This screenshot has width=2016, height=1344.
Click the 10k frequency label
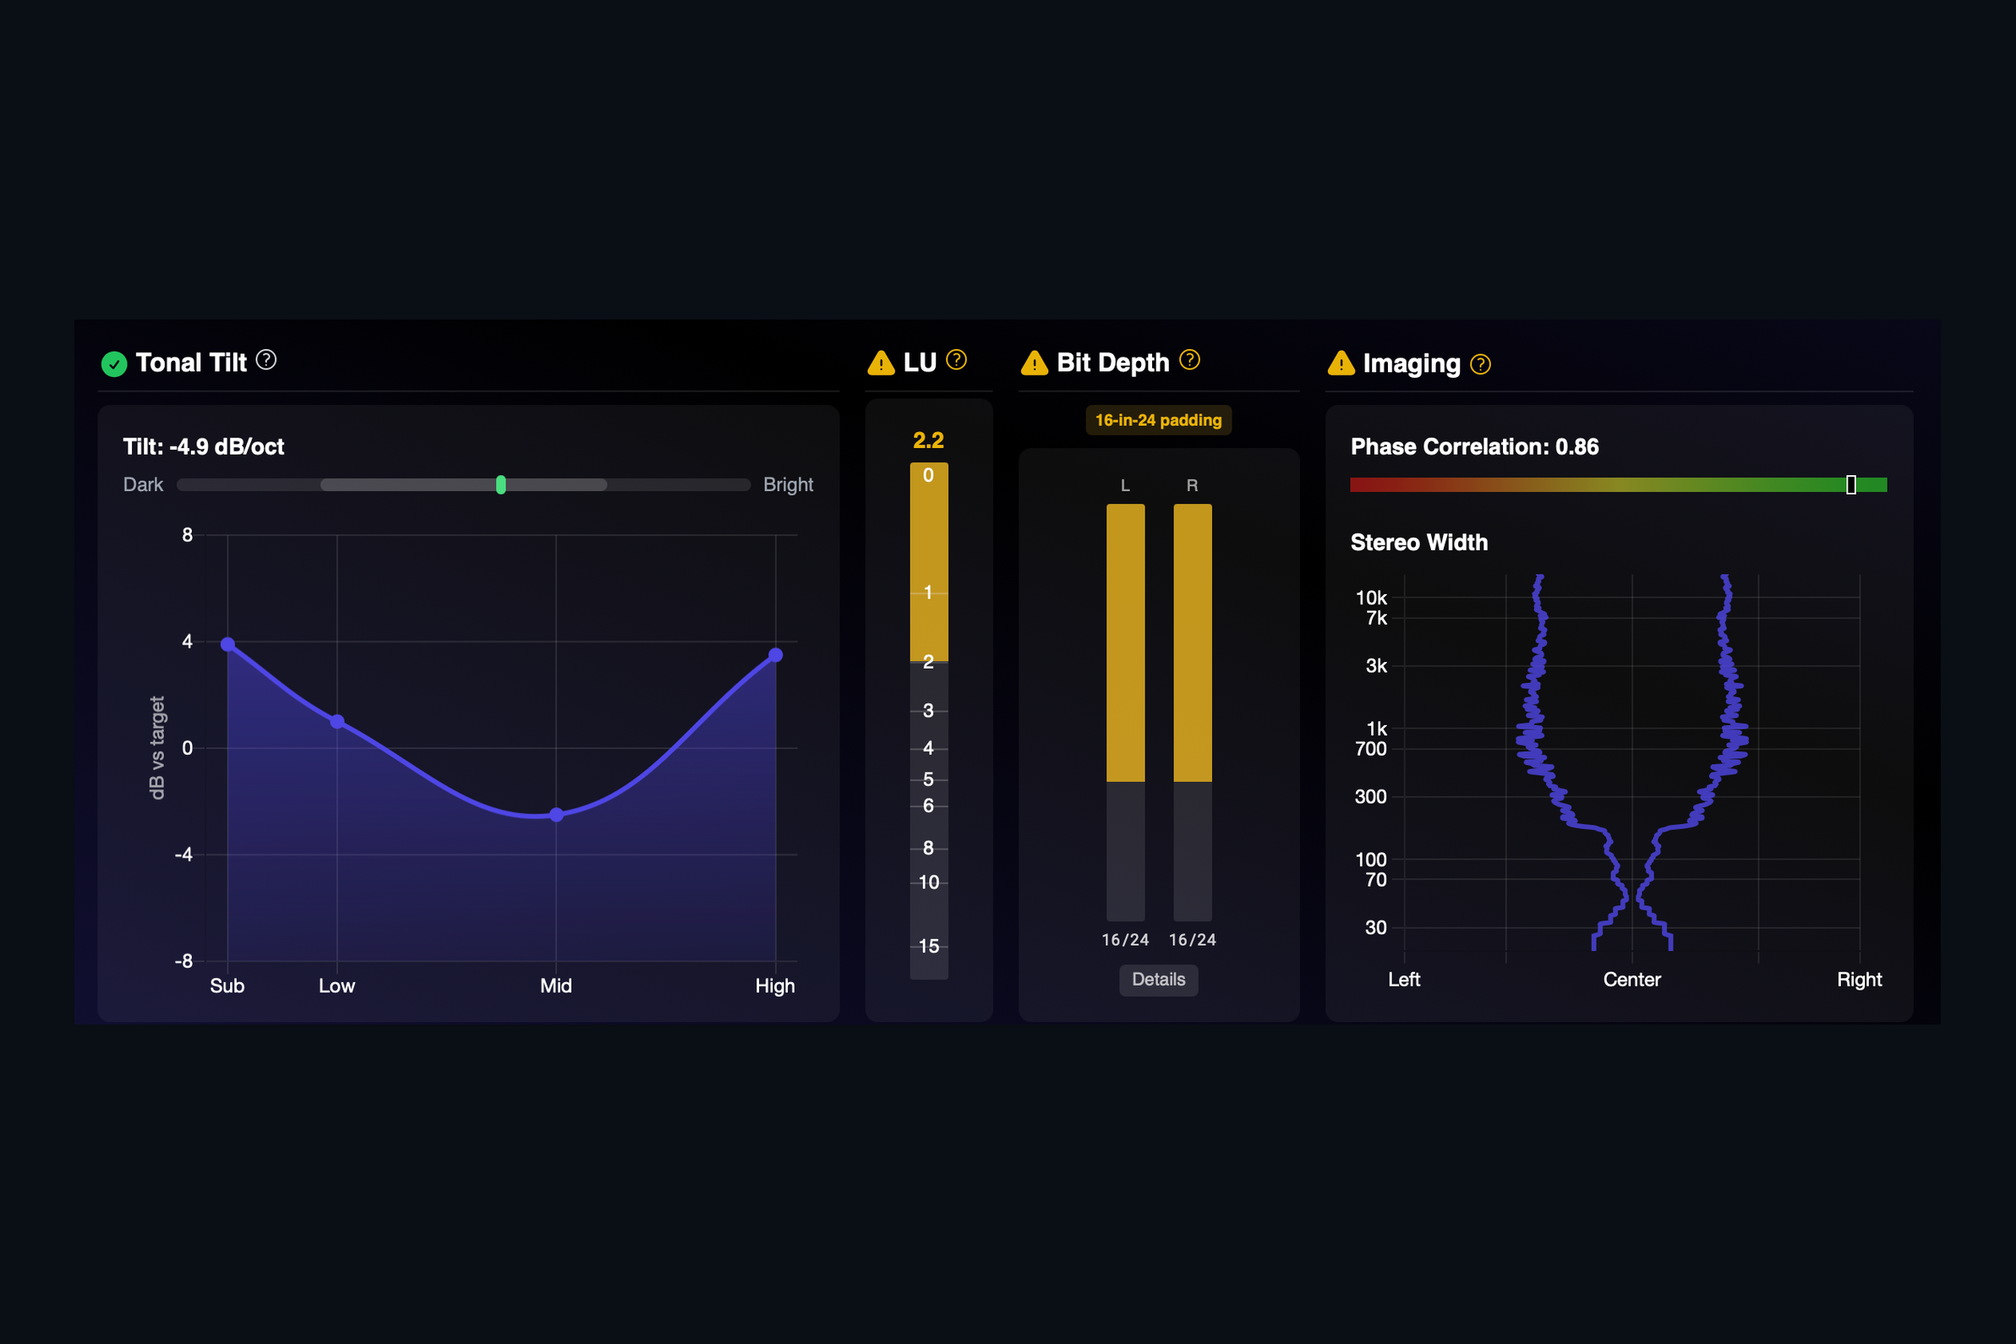[1371, 598]
